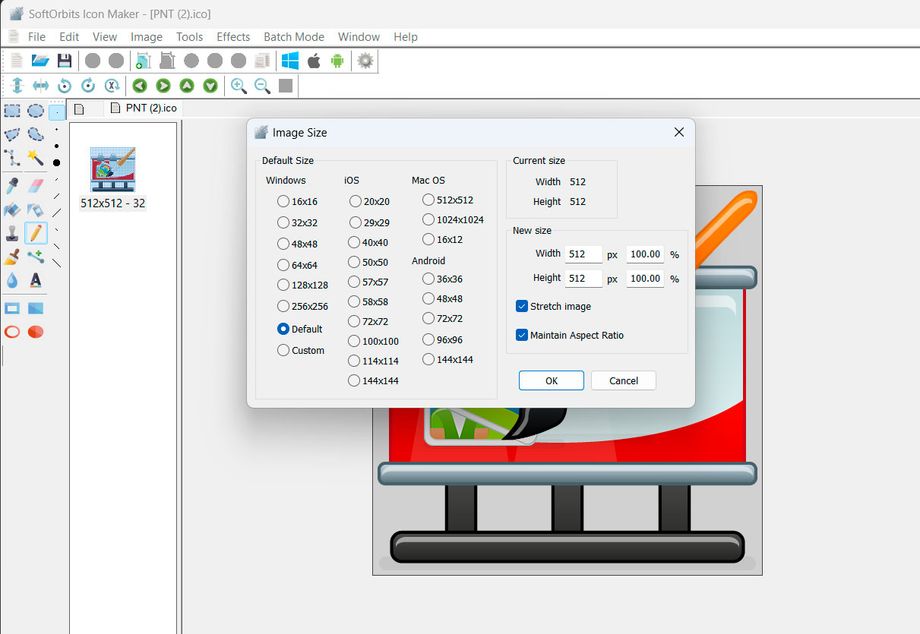Open the Batch Mode menu
This screenshot has width=920, height=634.
coord(293,36)
